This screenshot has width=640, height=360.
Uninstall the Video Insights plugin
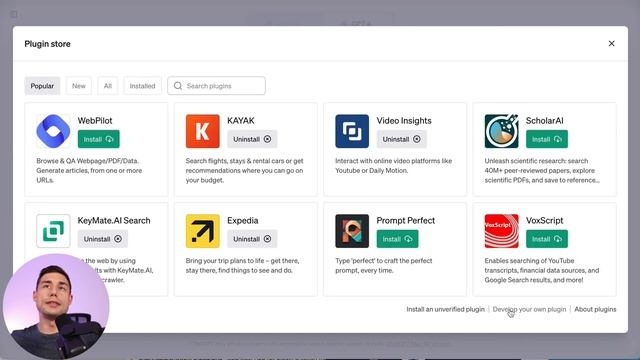[402, 139]
